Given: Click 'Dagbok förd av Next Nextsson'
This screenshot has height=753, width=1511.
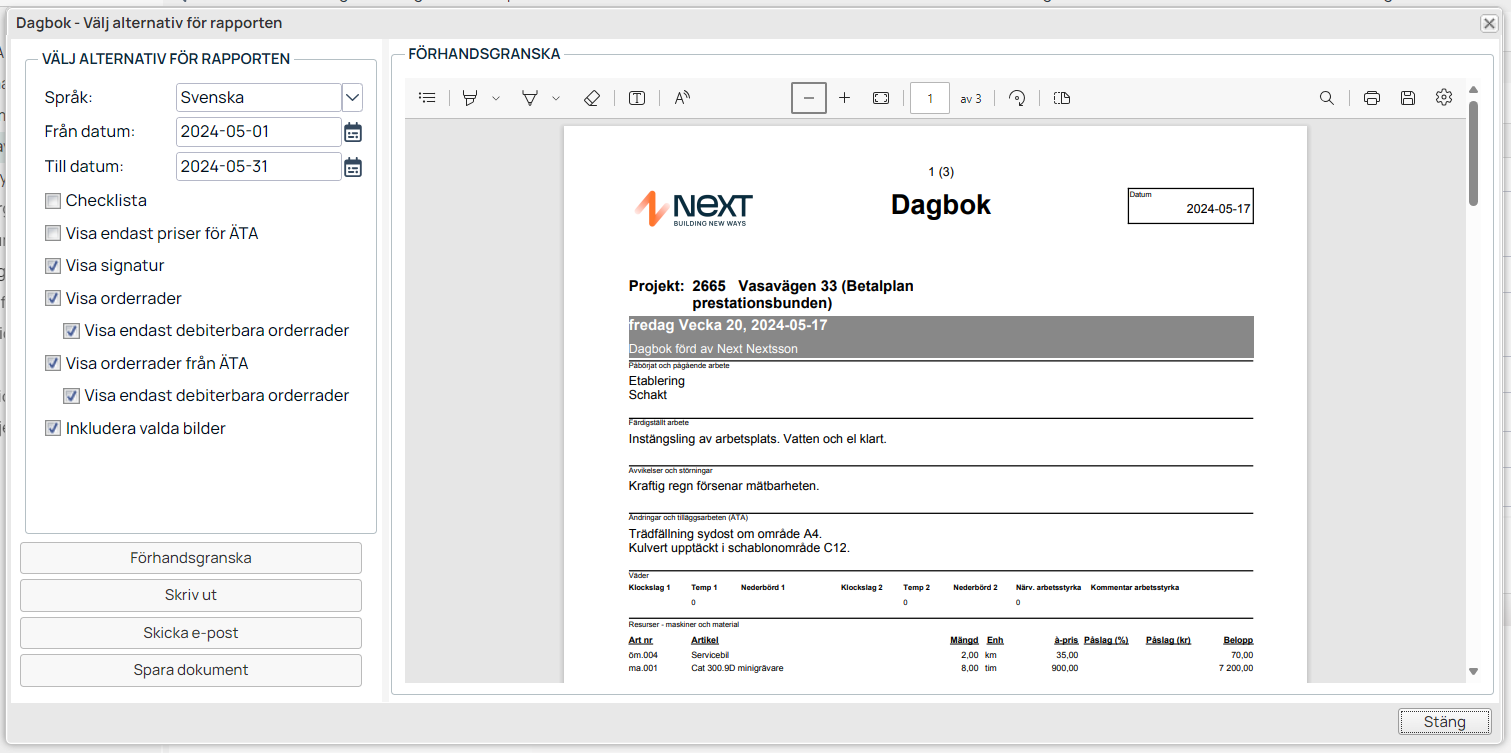Looking at the screenshot, I should pos(713,349).
